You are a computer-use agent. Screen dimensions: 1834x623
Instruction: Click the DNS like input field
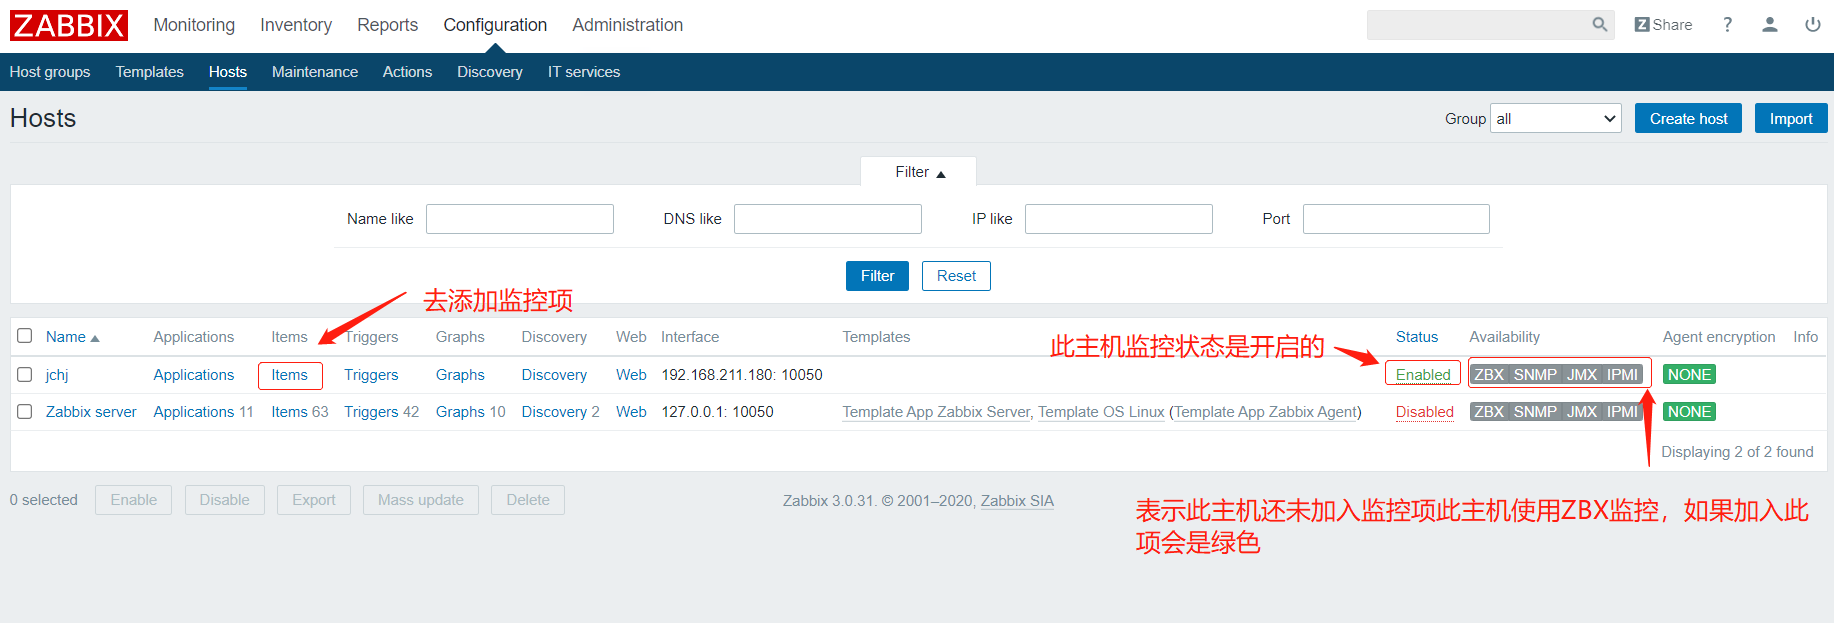coord(828,219)
